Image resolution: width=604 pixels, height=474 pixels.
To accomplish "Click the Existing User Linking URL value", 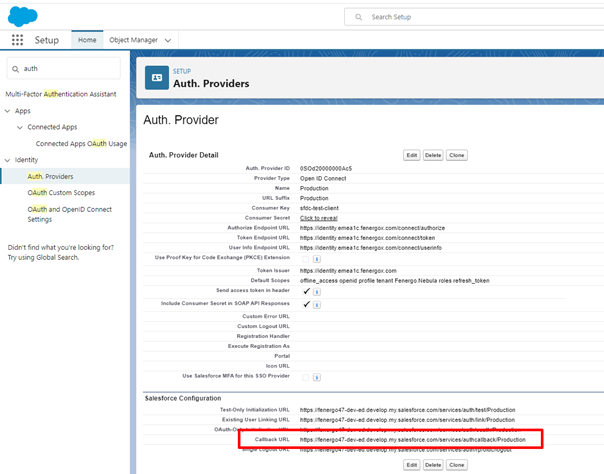I will coord(407,420).
